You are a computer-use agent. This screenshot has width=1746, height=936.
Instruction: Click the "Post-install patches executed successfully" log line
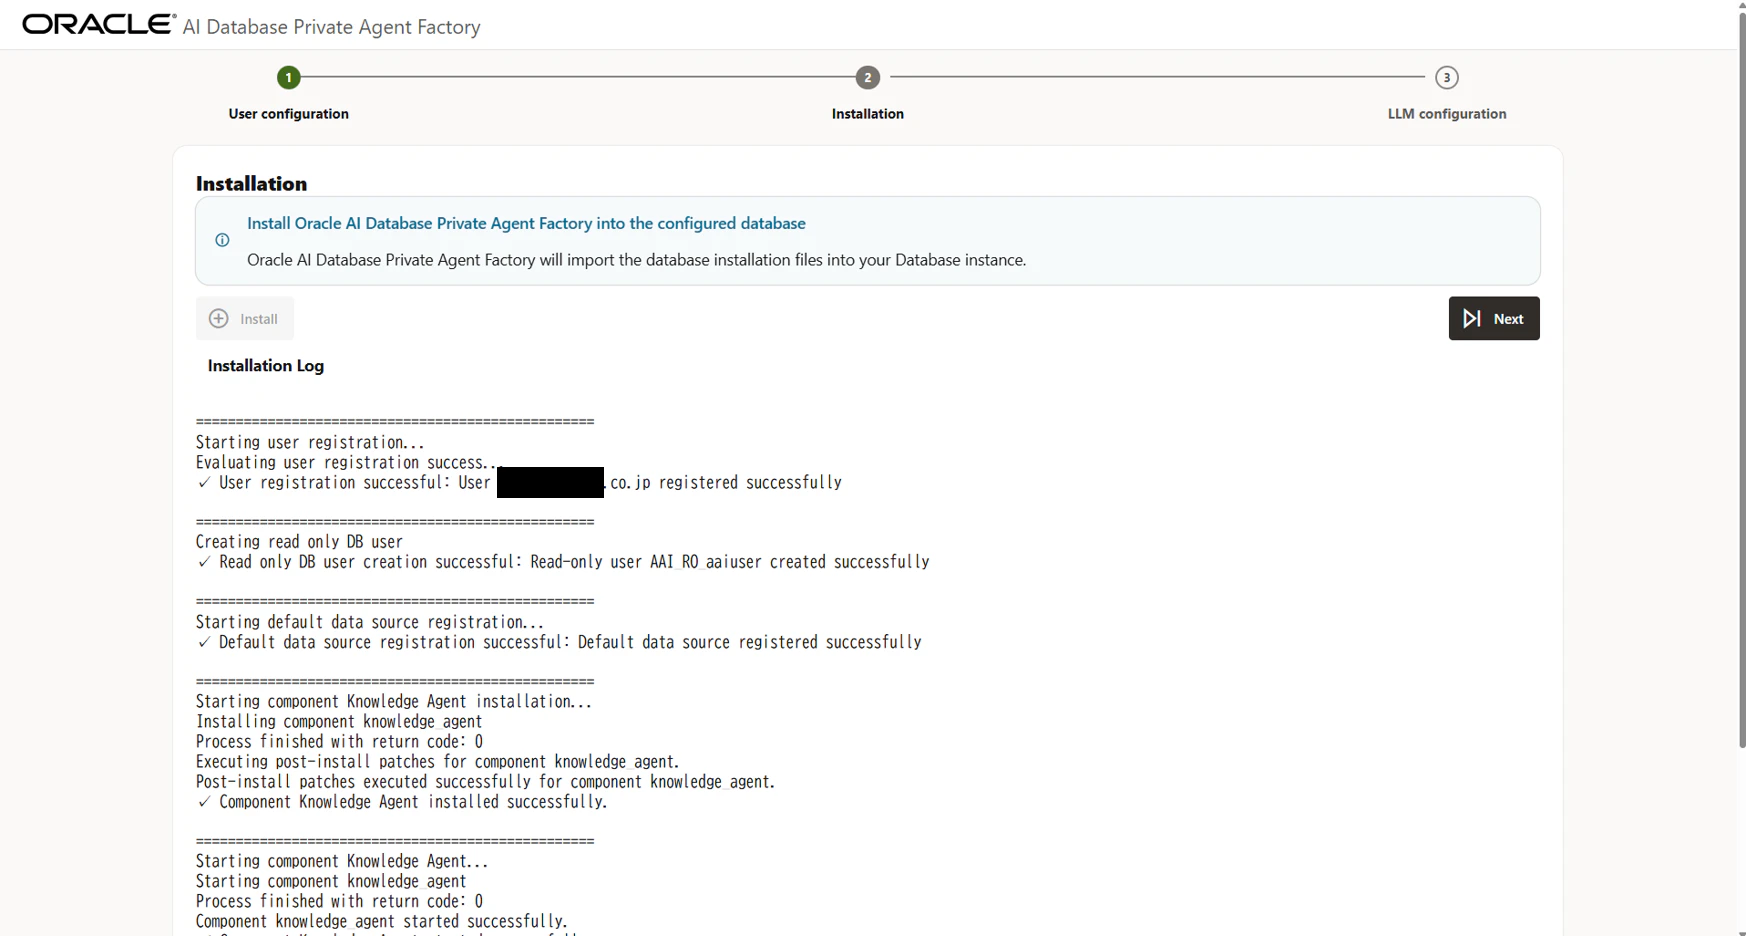coord(486,782)
